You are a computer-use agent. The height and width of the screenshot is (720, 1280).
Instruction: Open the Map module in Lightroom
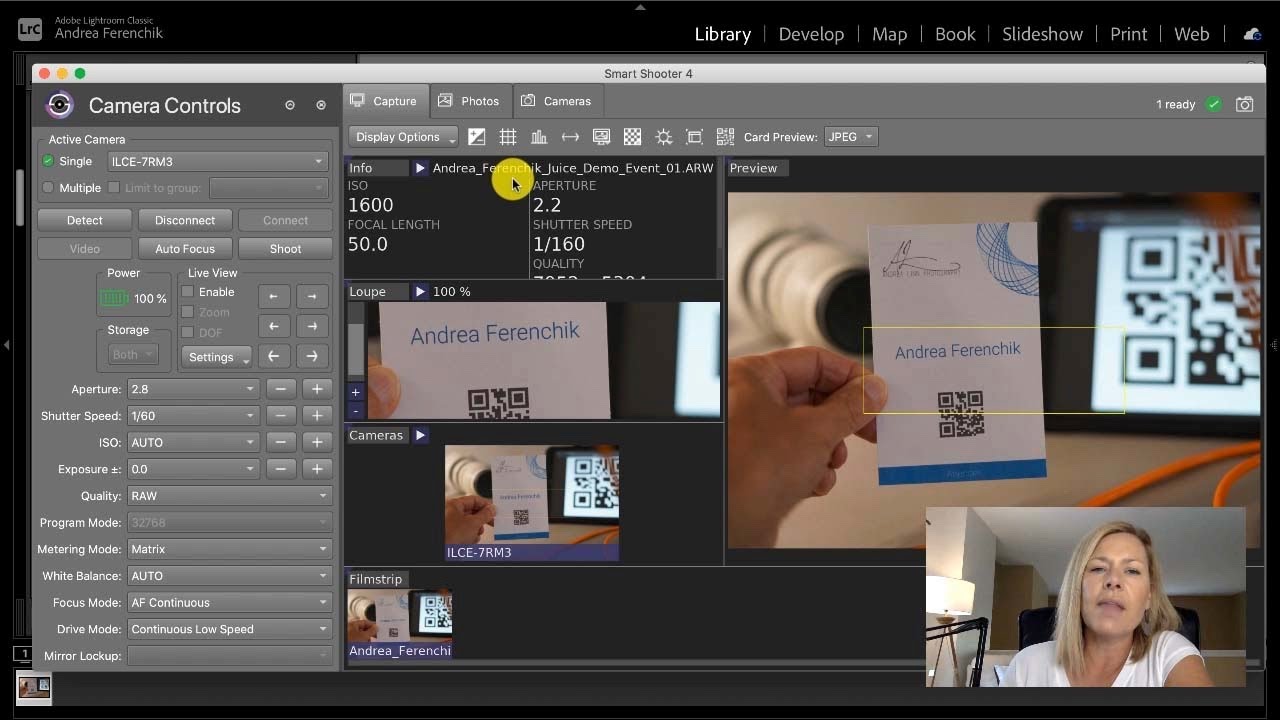click(x=889, y=34)
